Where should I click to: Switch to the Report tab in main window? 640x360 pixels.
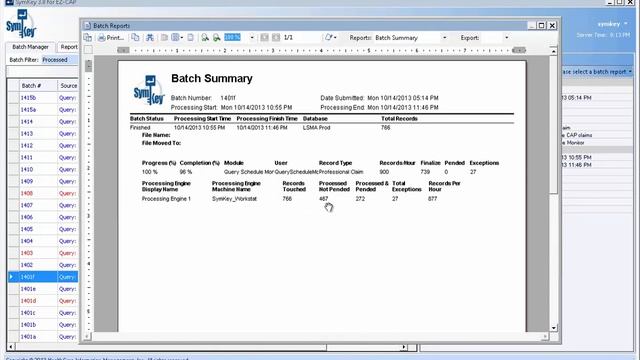click(69, 47)
